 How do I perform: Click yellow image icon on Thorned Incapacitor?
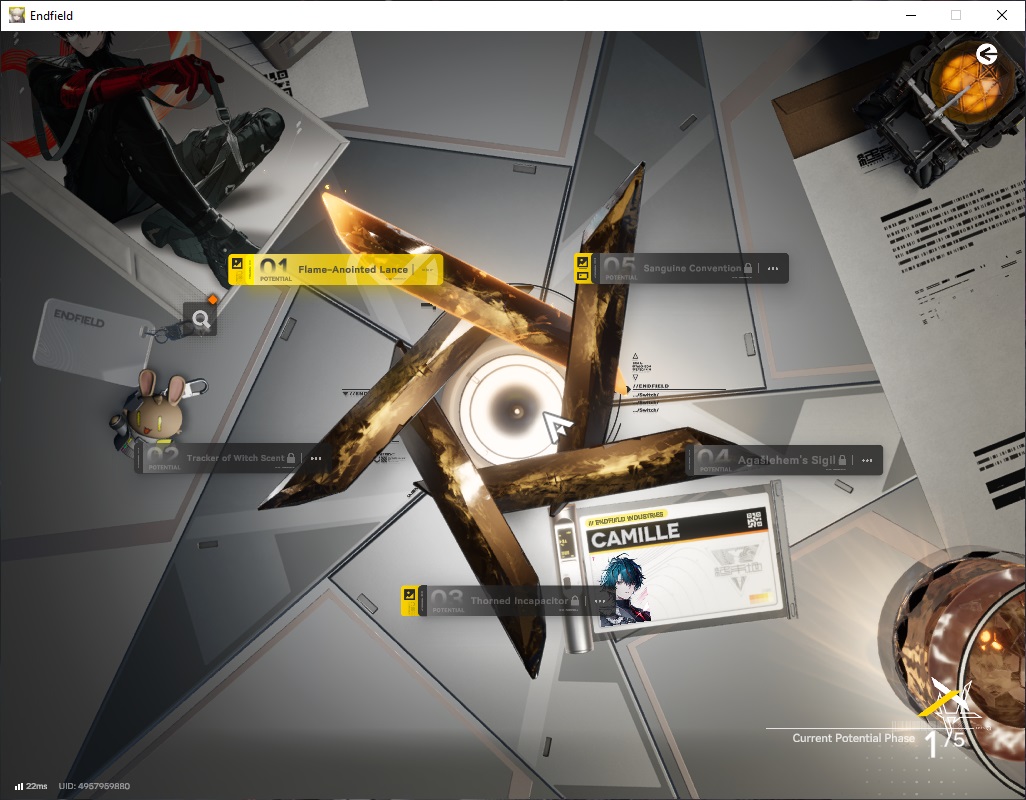(x=410, y=595)
